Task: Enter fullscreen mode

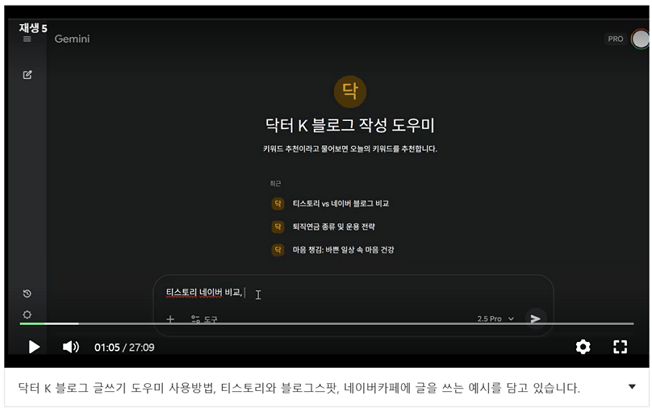Action: coord(620,347)
